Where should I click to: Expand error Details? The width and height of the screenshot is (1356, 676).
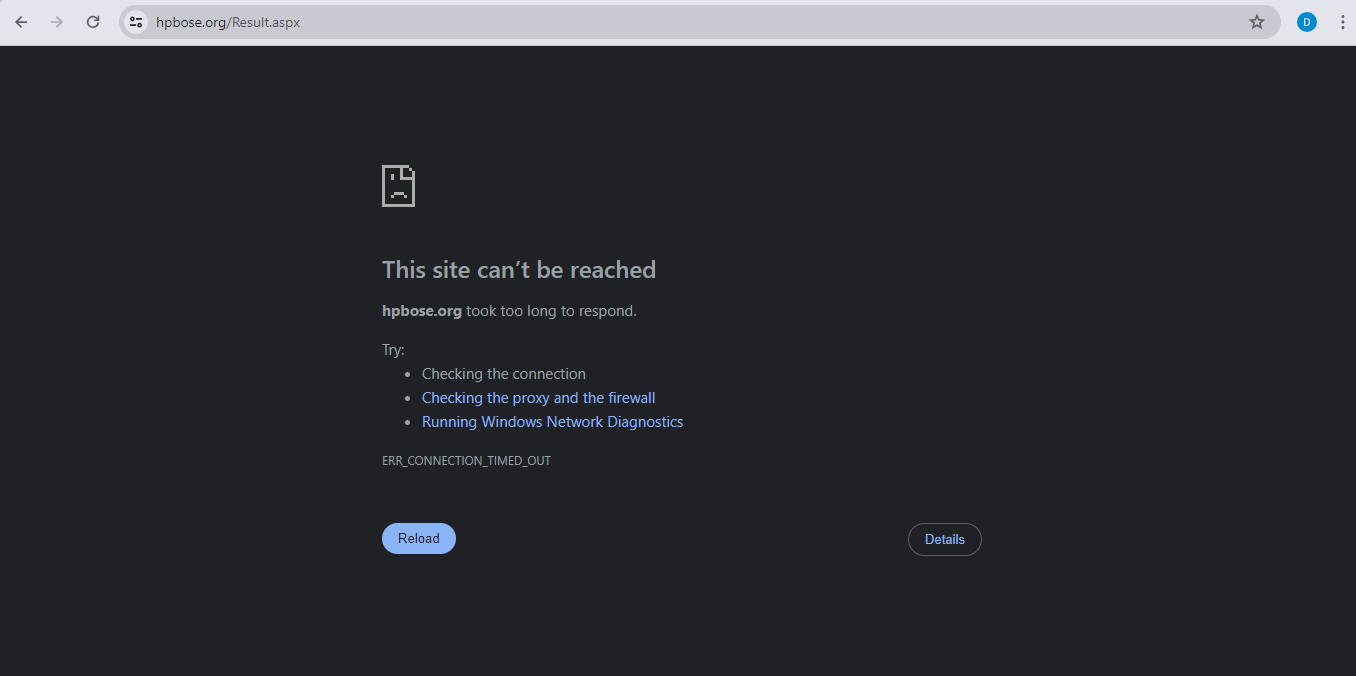coord(944,539)
